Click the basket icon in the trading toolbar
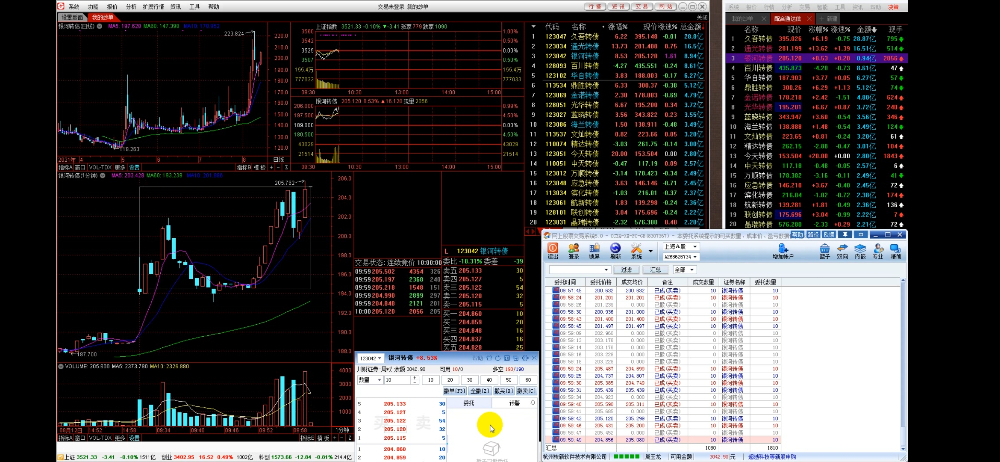 click(825, 250)
